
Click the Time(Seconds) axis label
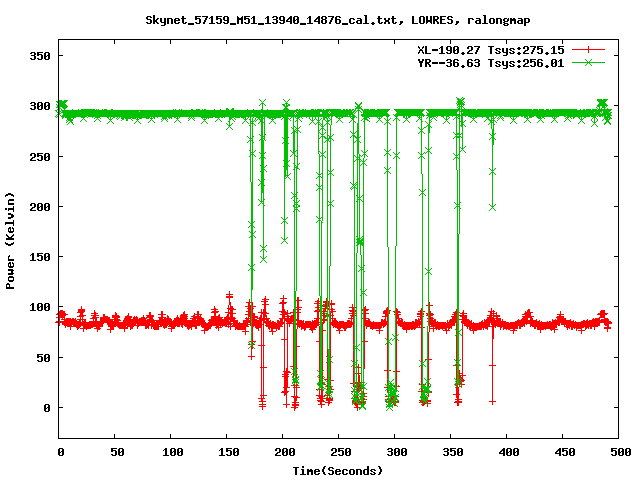tap(338, 471)
